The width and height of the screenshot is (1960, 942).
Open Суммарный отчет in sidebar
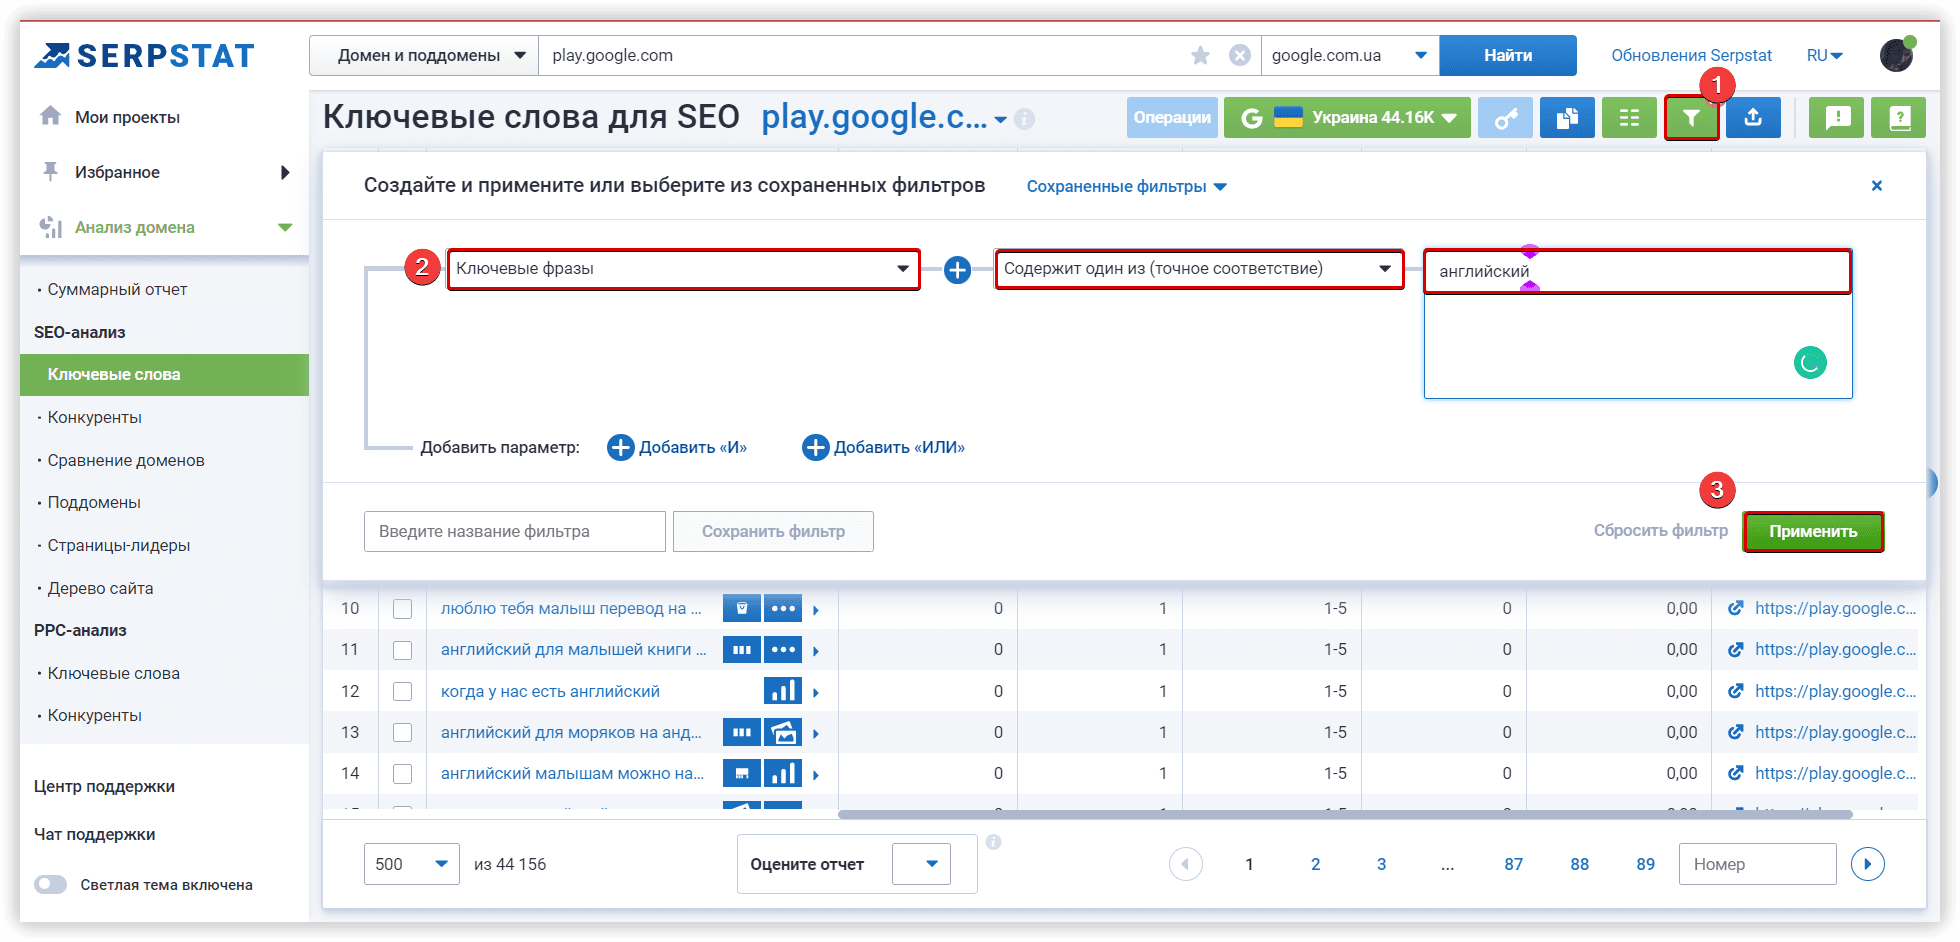117,290
